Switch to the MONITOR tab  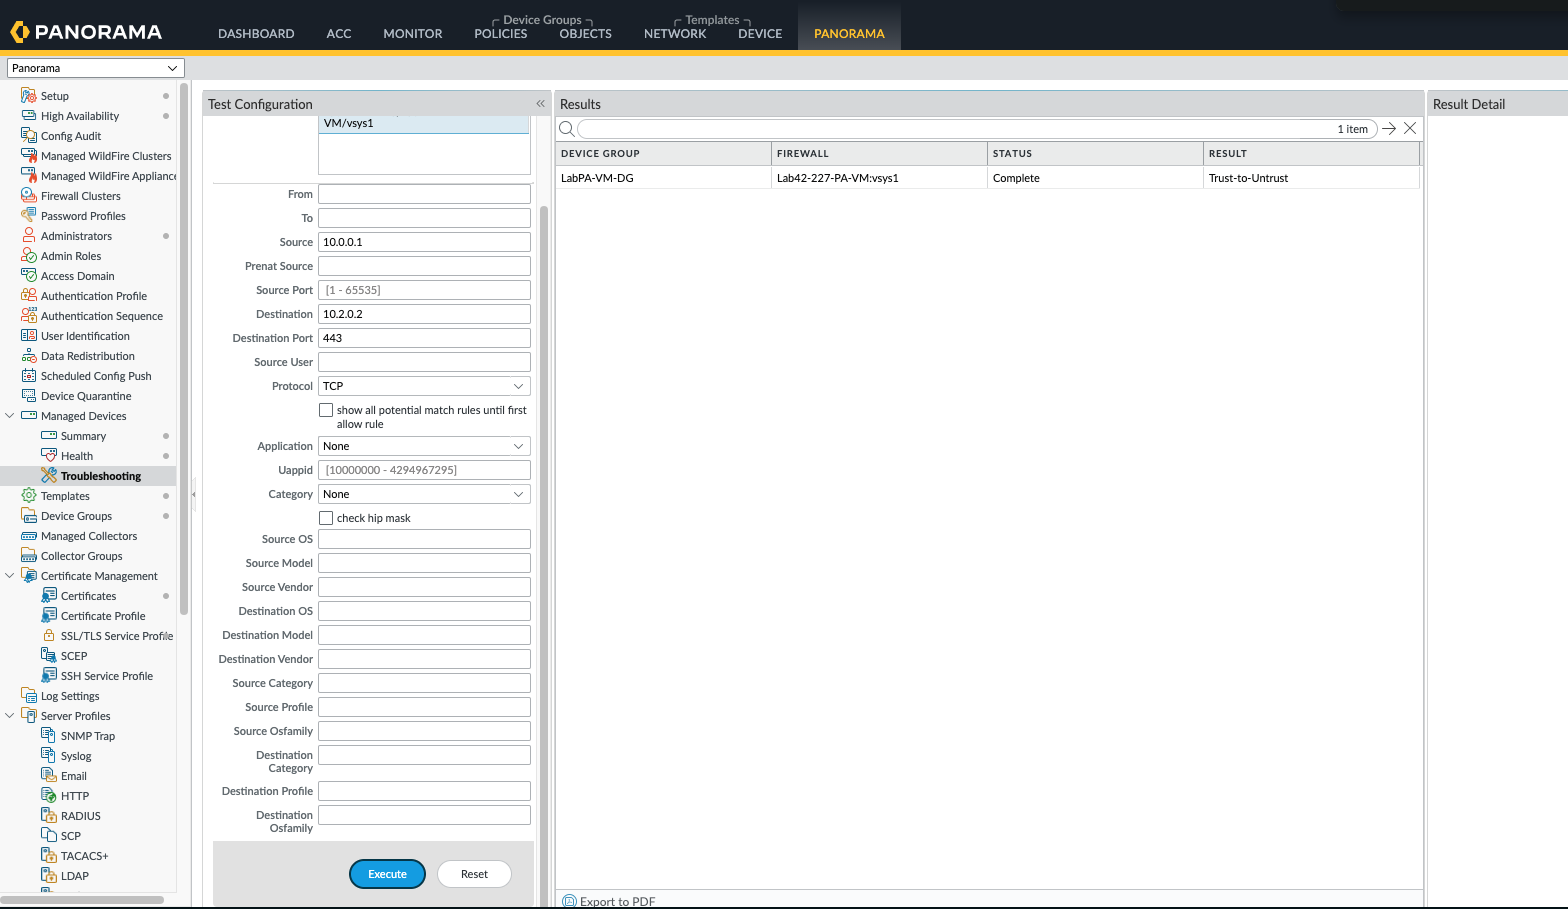click(x=412, y=33)
